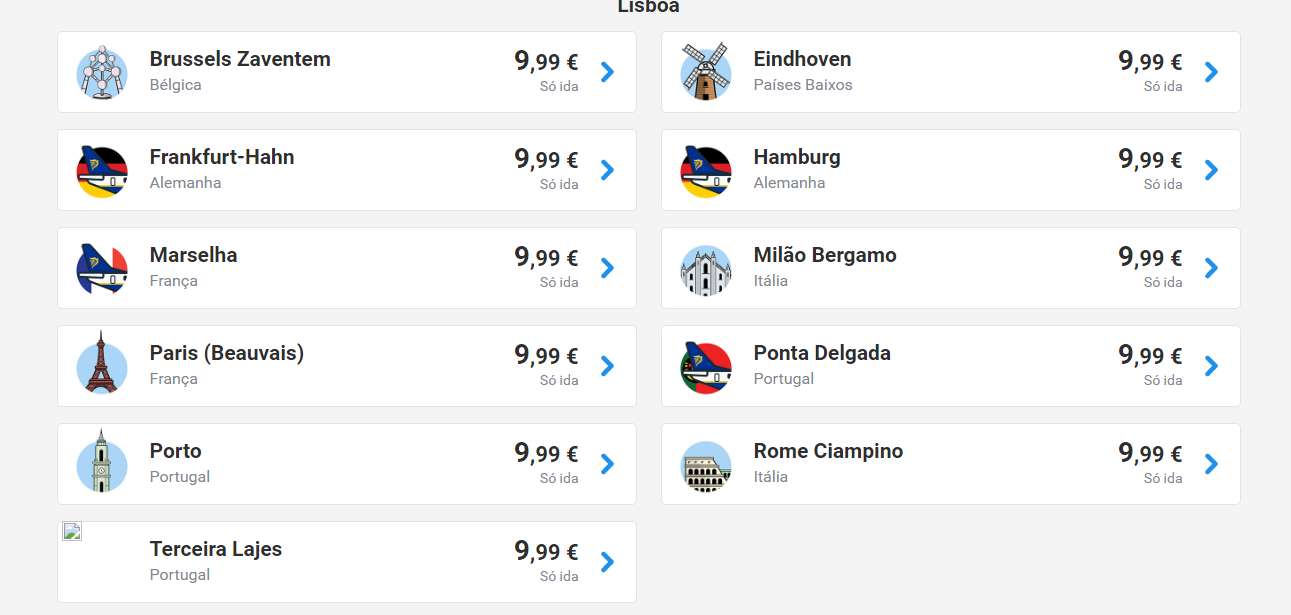Click the Atomium icon for Brussels Zaventem
The image size is (1291, 615).
coord(102,72)
